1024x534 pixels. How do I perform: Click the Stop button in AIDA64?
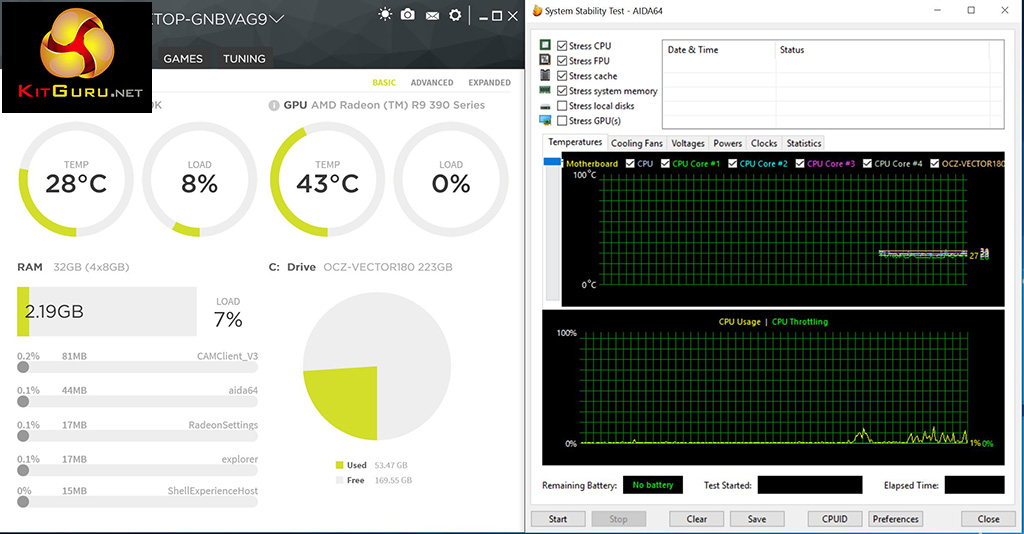coord(618,519)
